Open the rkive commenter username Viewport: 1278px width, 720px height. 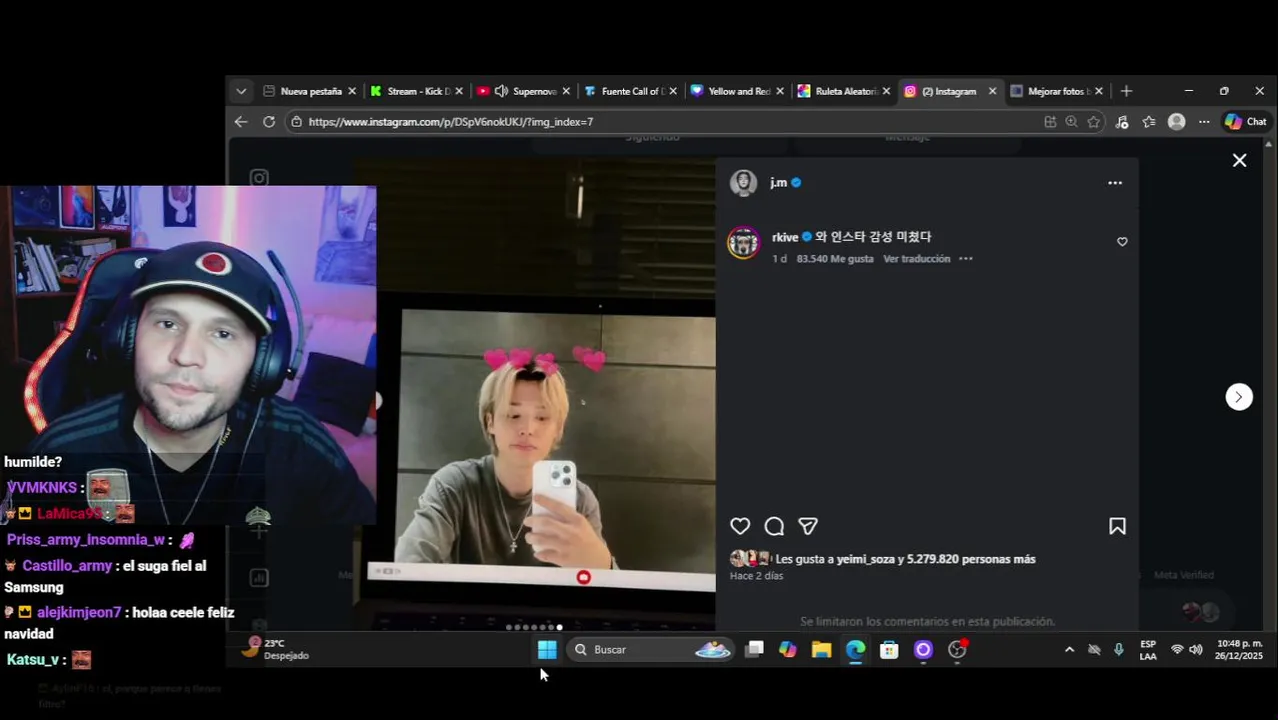click(x=785, y=237)
